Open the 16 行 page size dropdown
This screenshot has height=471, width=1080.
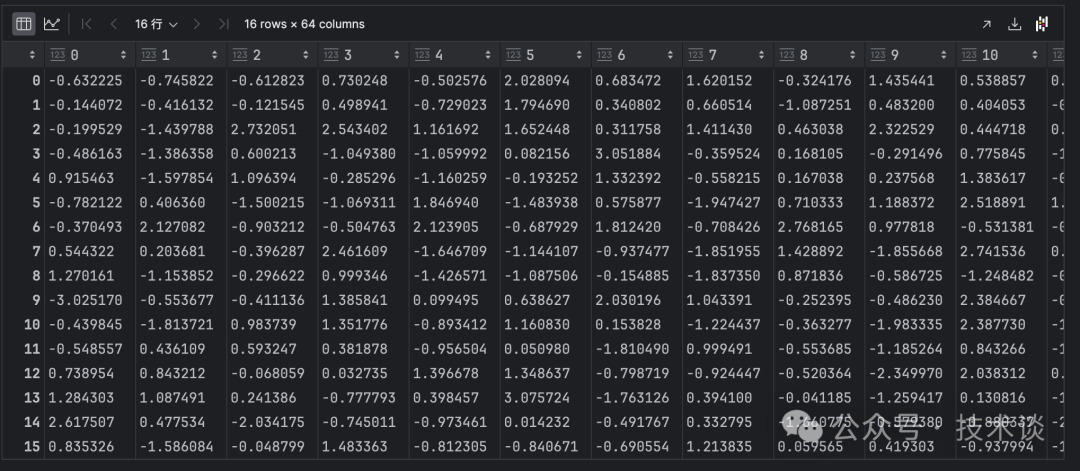(156, 24)
